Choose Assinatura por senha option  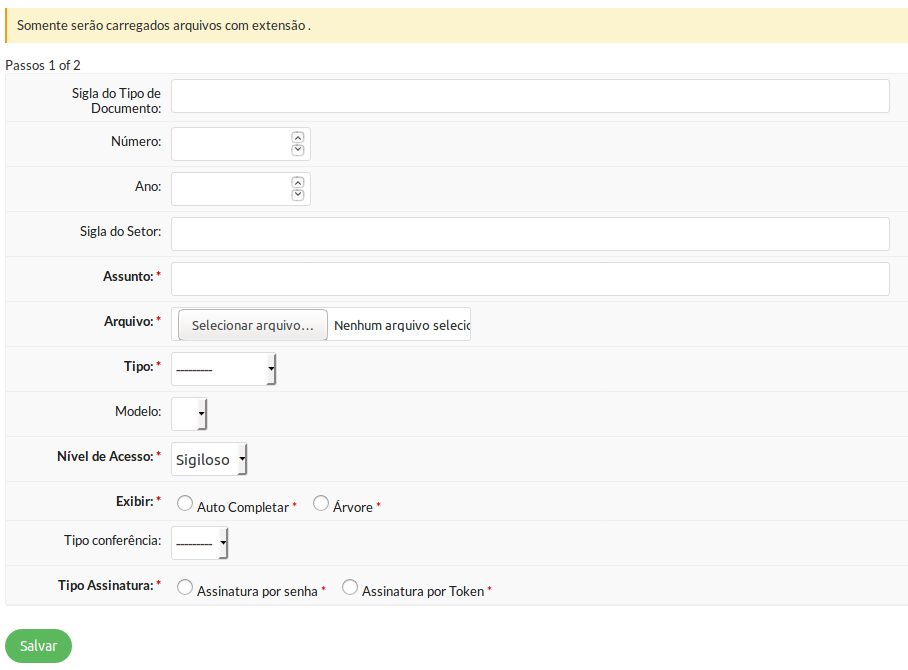(x=185, y=587)
